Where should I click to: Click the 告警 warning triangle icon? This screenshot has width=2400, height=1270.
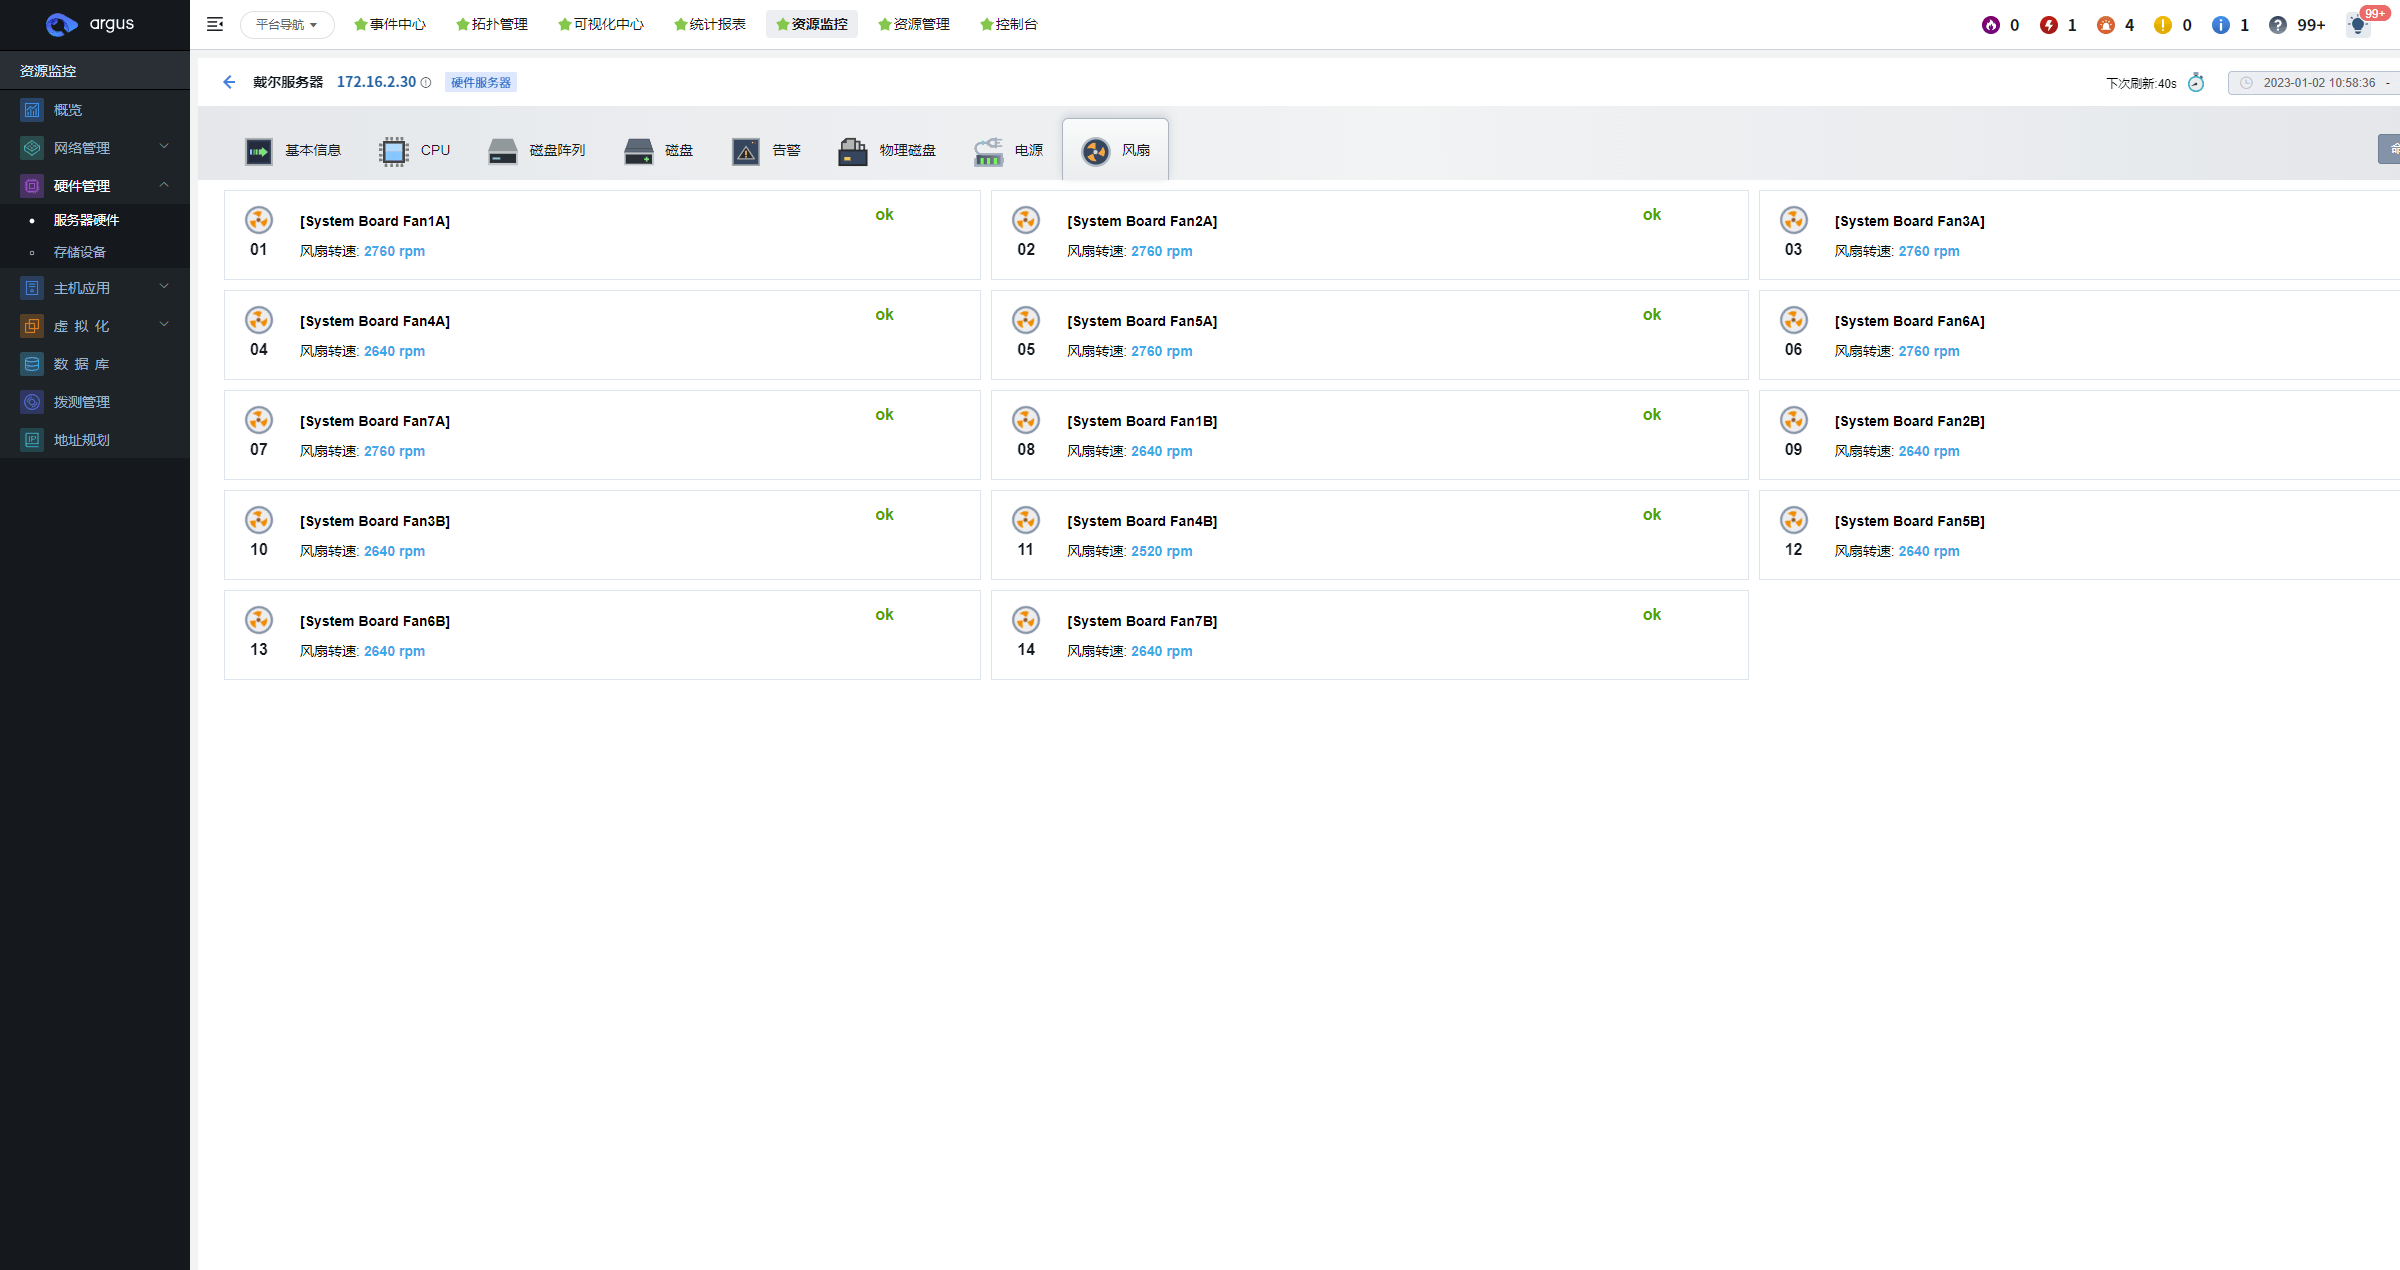746,151
